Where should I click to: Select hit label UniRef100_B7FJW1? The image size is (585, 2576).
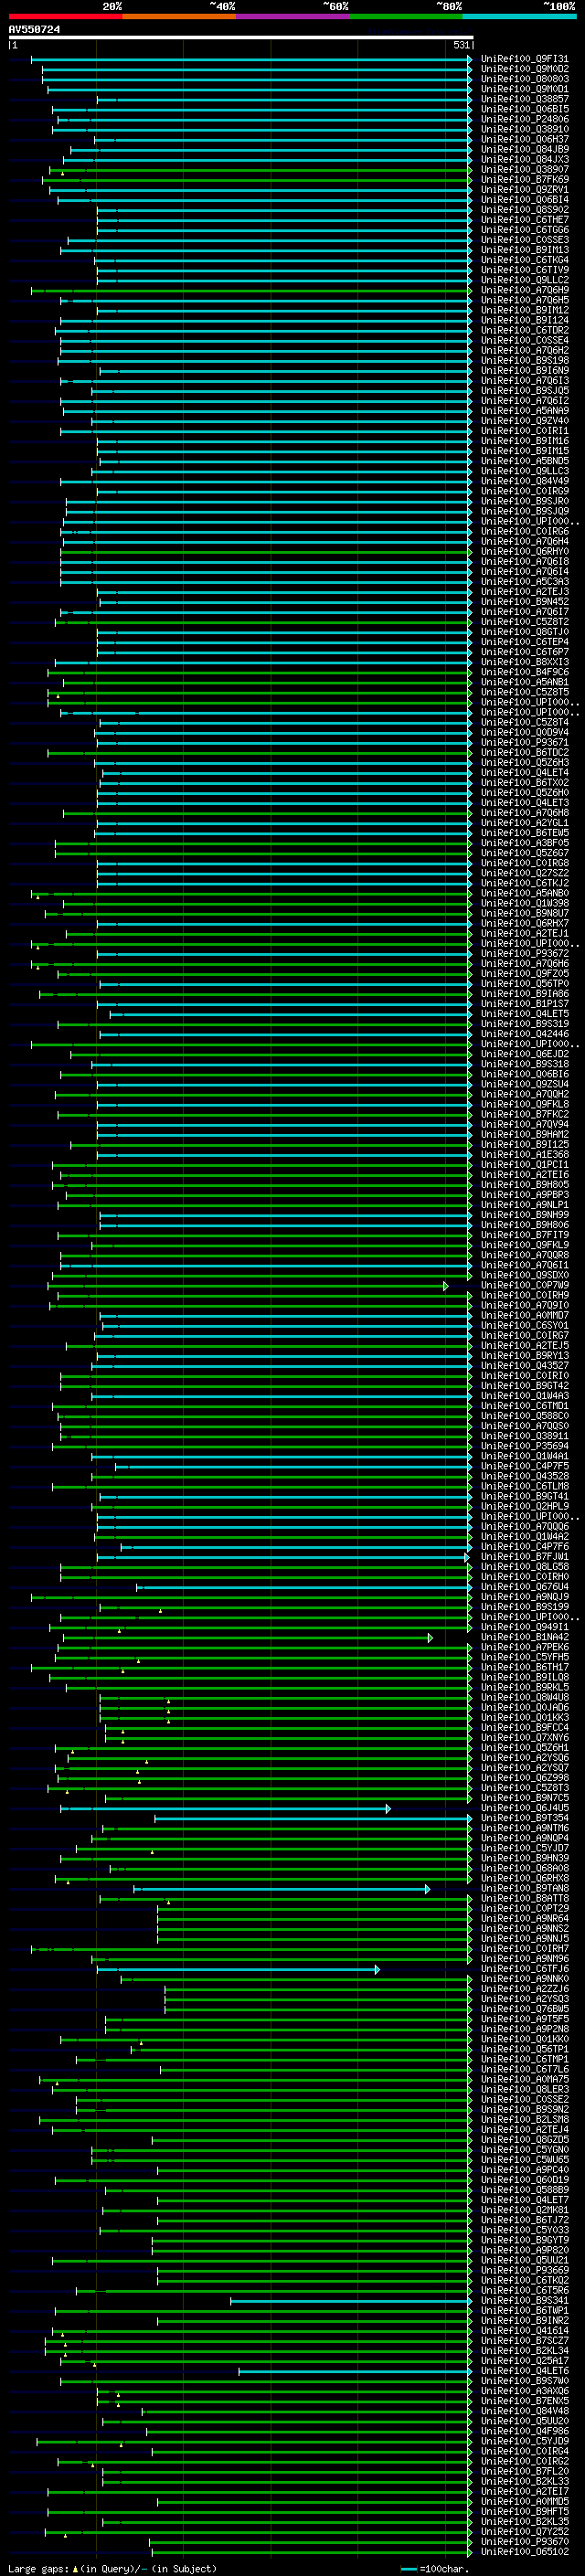click(525, 1557)
